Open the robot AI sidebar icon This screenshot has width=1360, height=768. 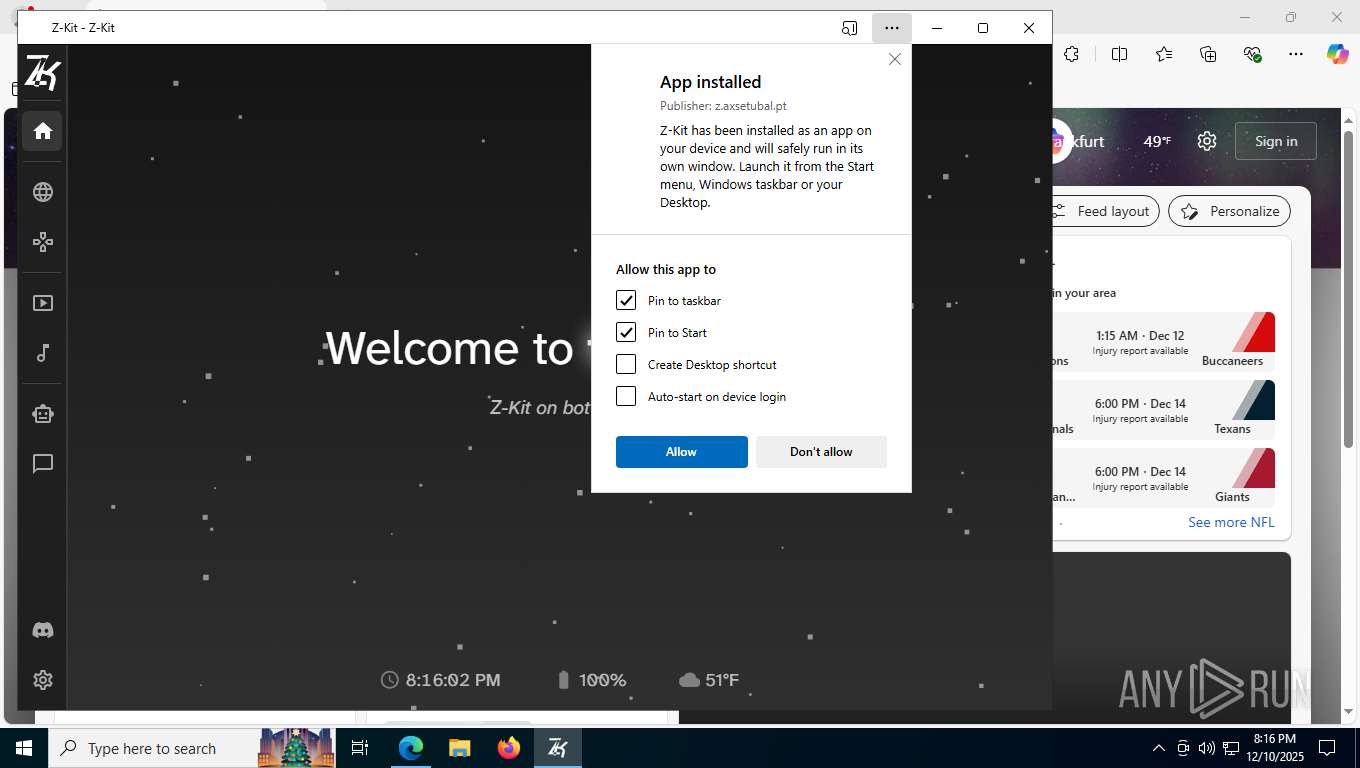tap(42, 414)
